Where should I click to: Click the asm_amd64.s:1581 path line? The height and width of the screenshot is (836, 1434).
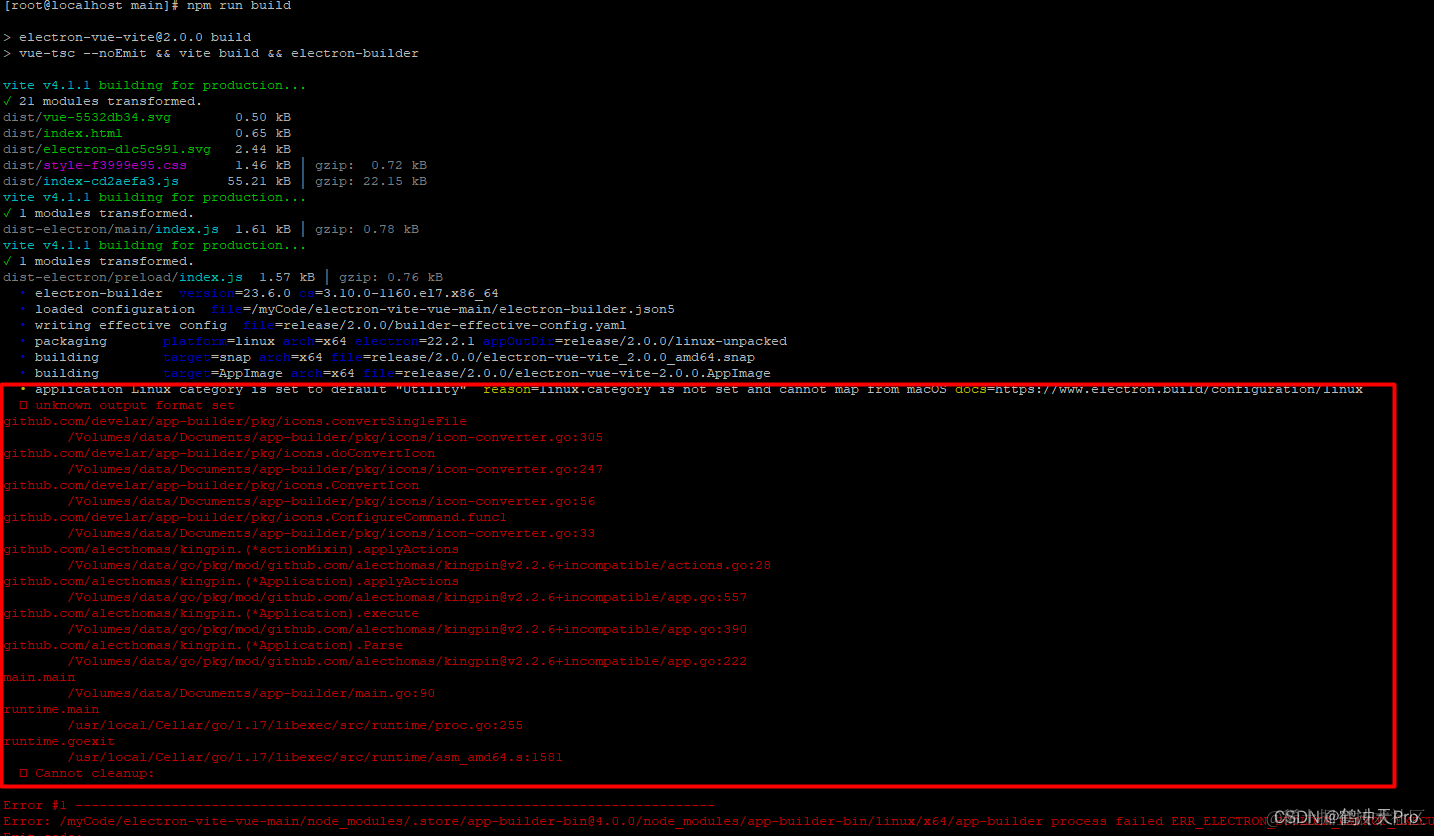(315, 757)
